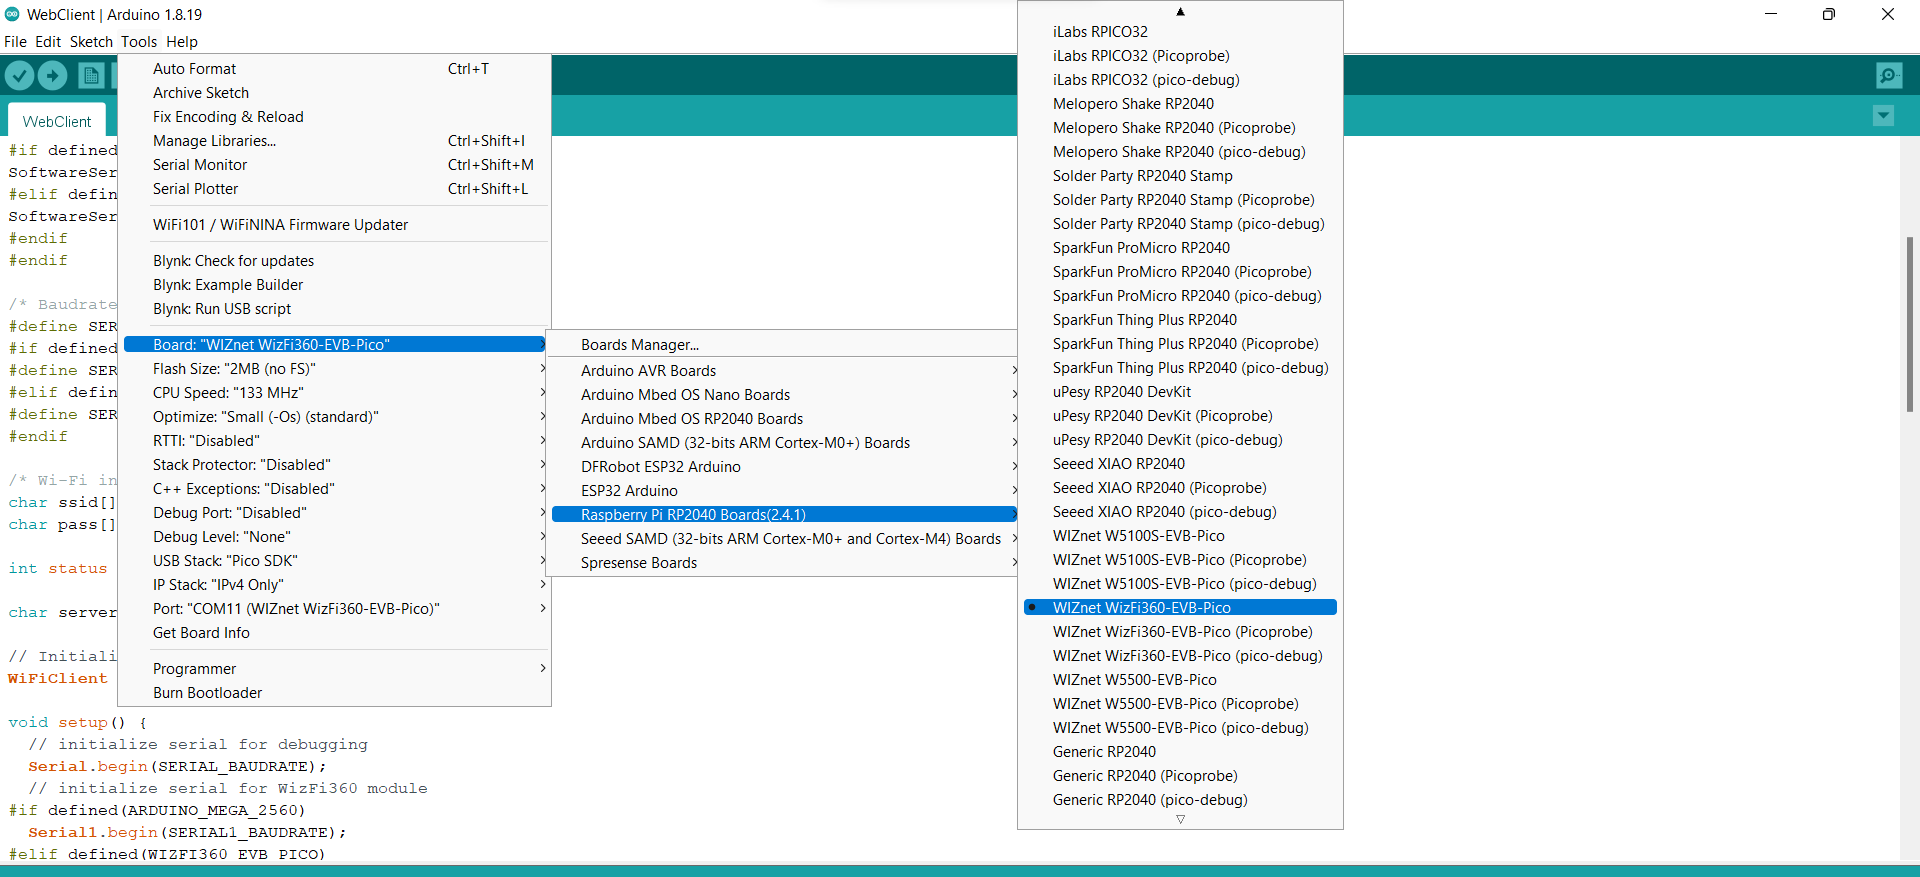1920x877 pixels.
Task: Click the editor vertical scrollbar
Action: (x=1909, y=324)
